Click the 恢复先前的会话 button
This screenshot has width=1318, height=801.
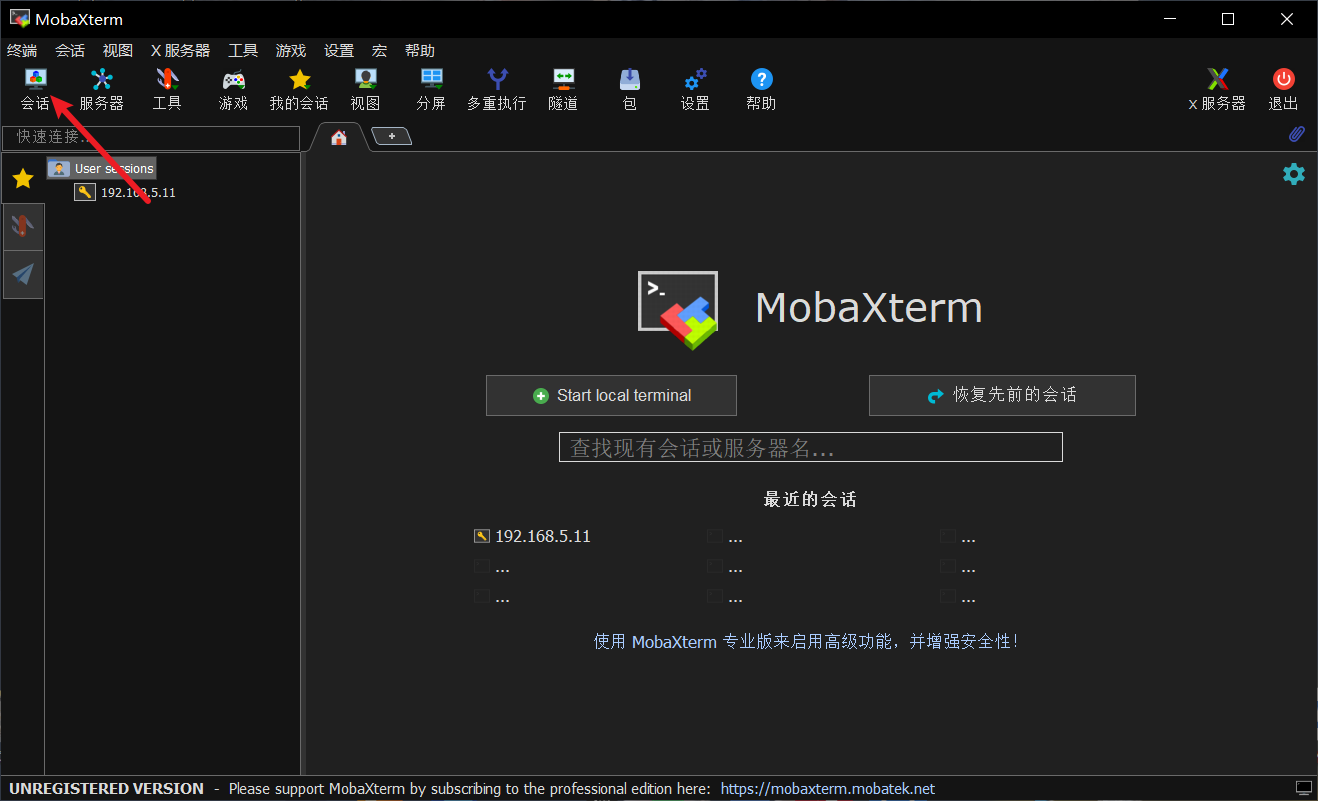point(1002,395)
